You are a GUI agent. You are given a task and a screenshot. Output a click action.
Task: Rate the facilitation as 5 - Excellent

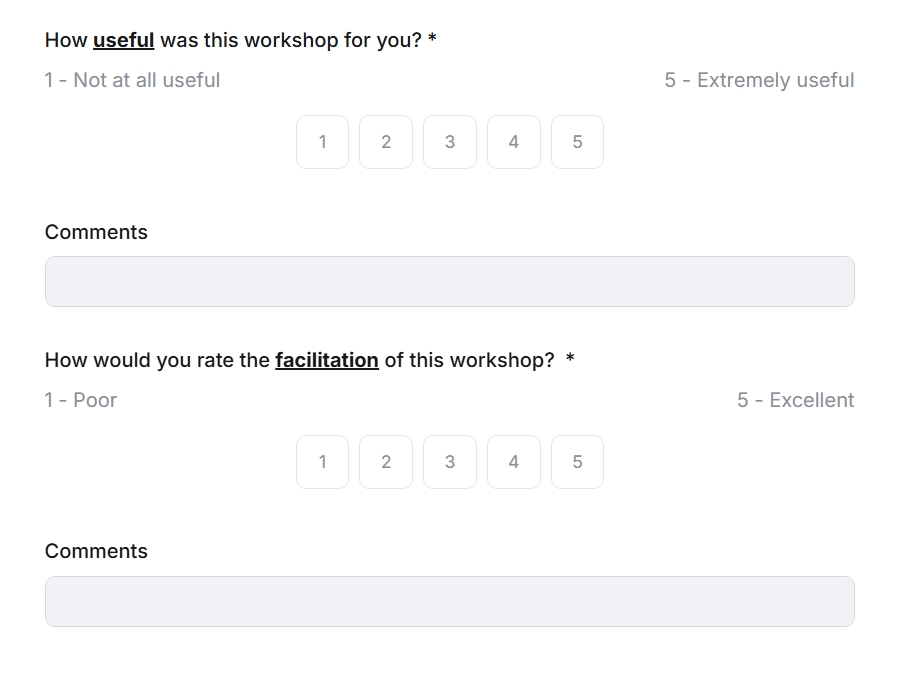[578, 462]
